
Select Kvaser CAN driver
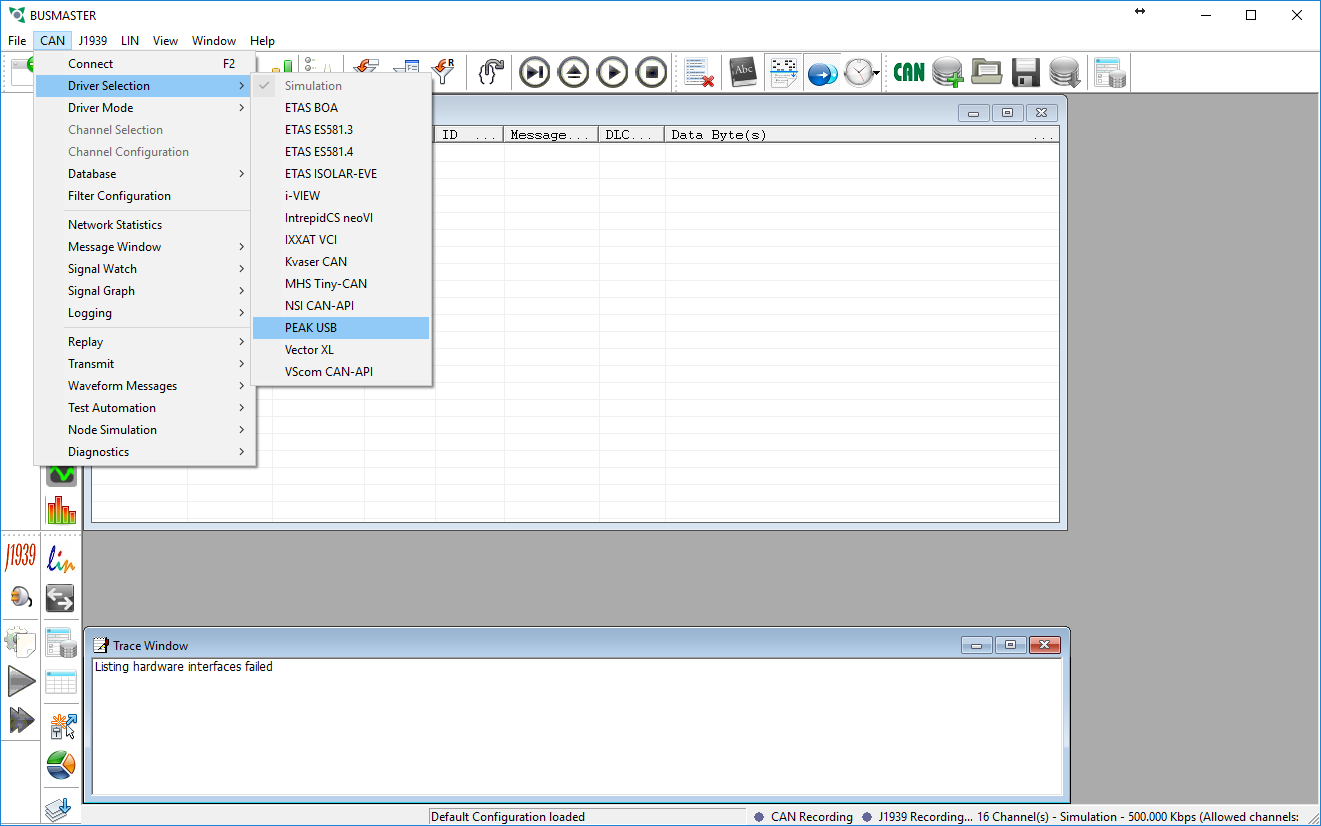click(x=341, y=262)
